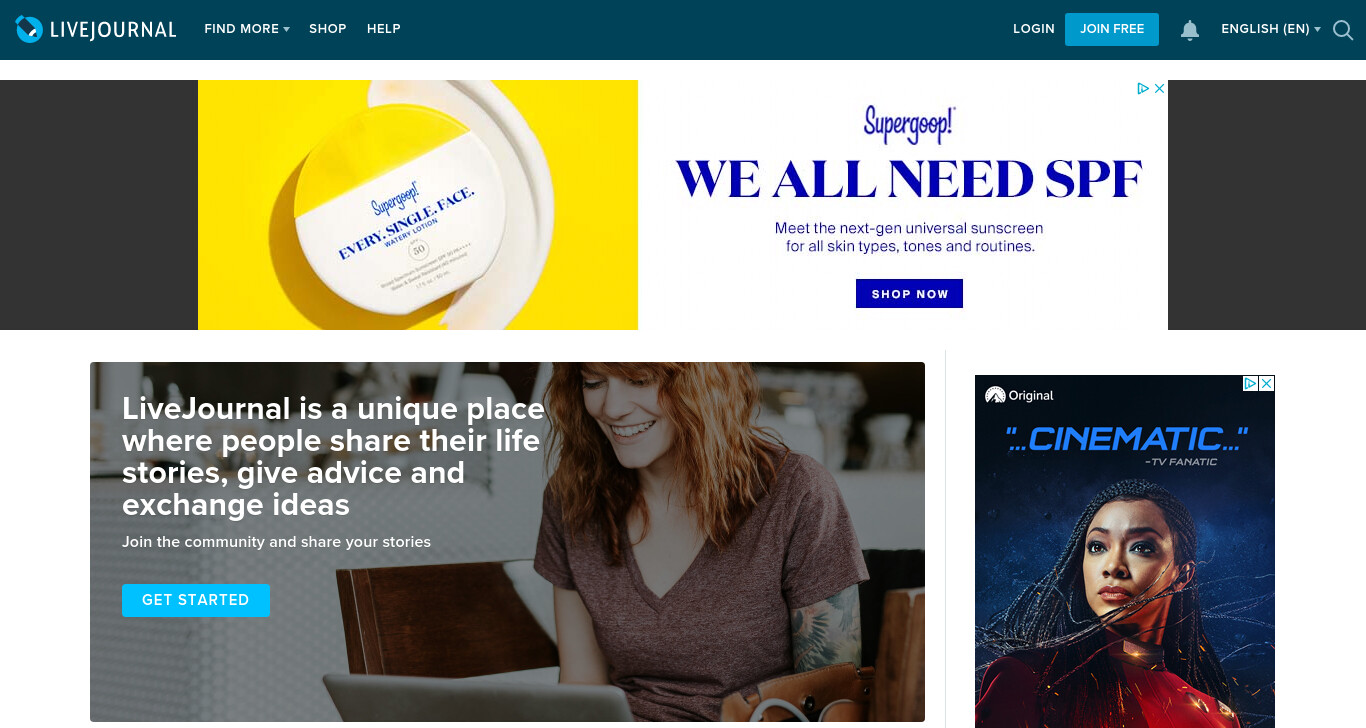This screenshot has height=728, width=1366.
Task: Close the Paramount sidebar ad
Action: [1266, 383]
